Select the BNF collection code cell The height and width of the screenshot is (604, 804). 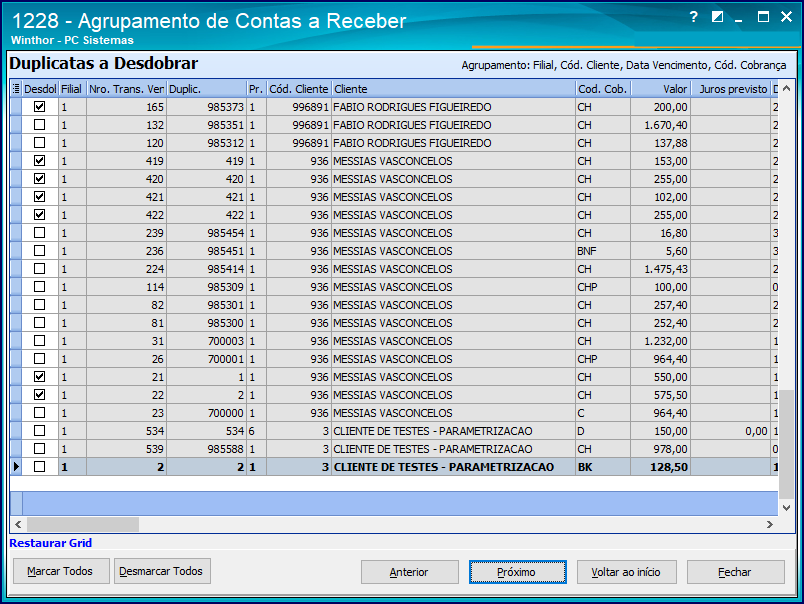click(x=603, y=251)
